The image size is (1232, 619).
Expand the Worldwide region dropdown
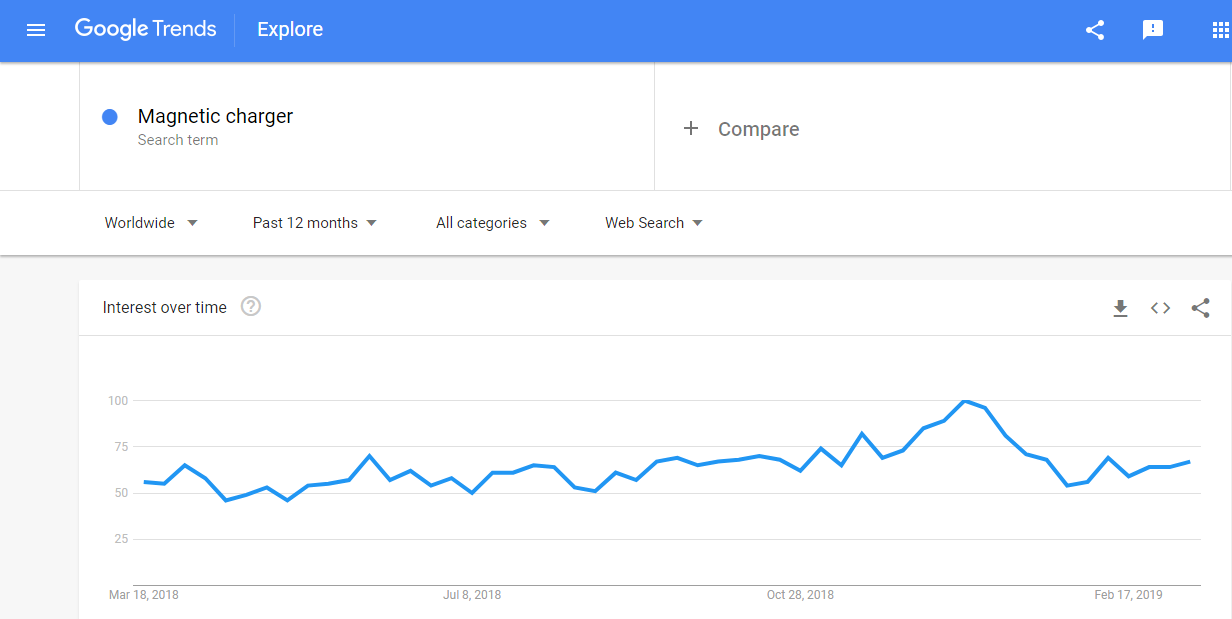(151, 223)
